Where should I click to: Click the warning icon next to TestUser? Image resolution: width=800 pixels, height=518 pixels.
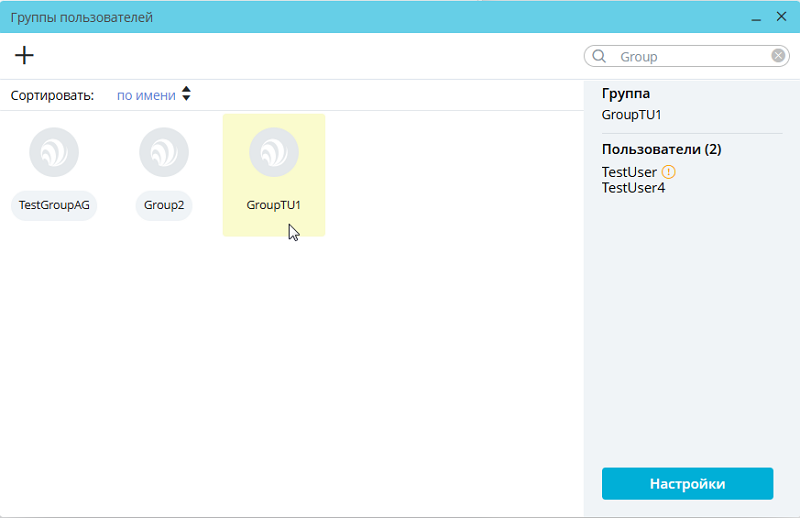[x=669, y=172]
